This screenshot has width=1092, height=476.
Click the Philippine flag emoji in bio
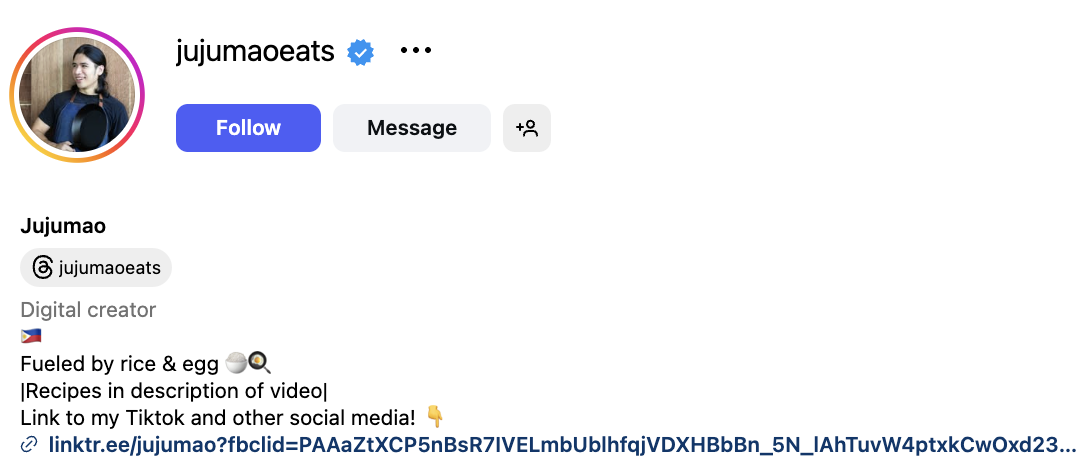[x=31, y=336]
